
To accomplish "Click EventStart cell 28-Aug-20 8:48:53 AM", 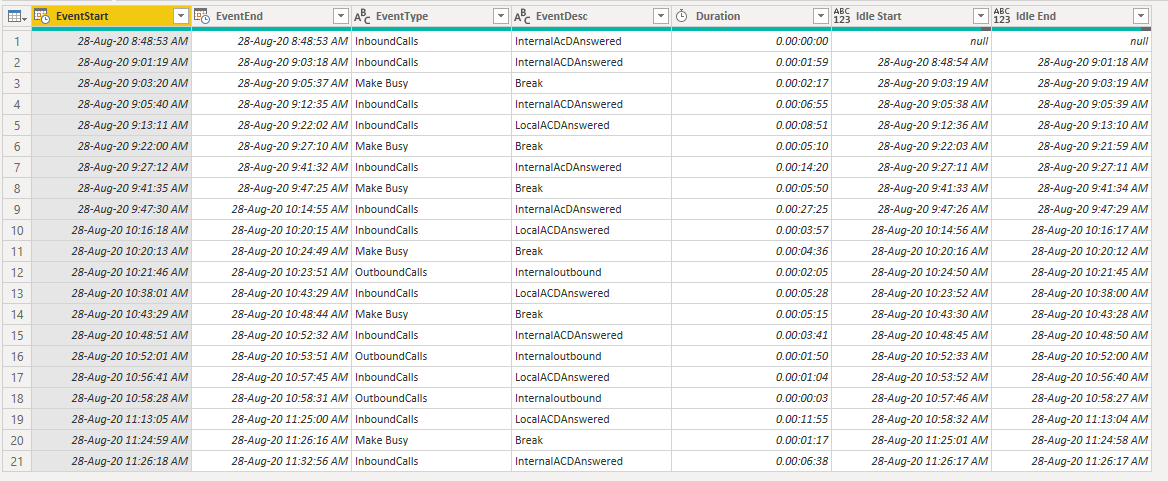I will click(x=112, y=41).
